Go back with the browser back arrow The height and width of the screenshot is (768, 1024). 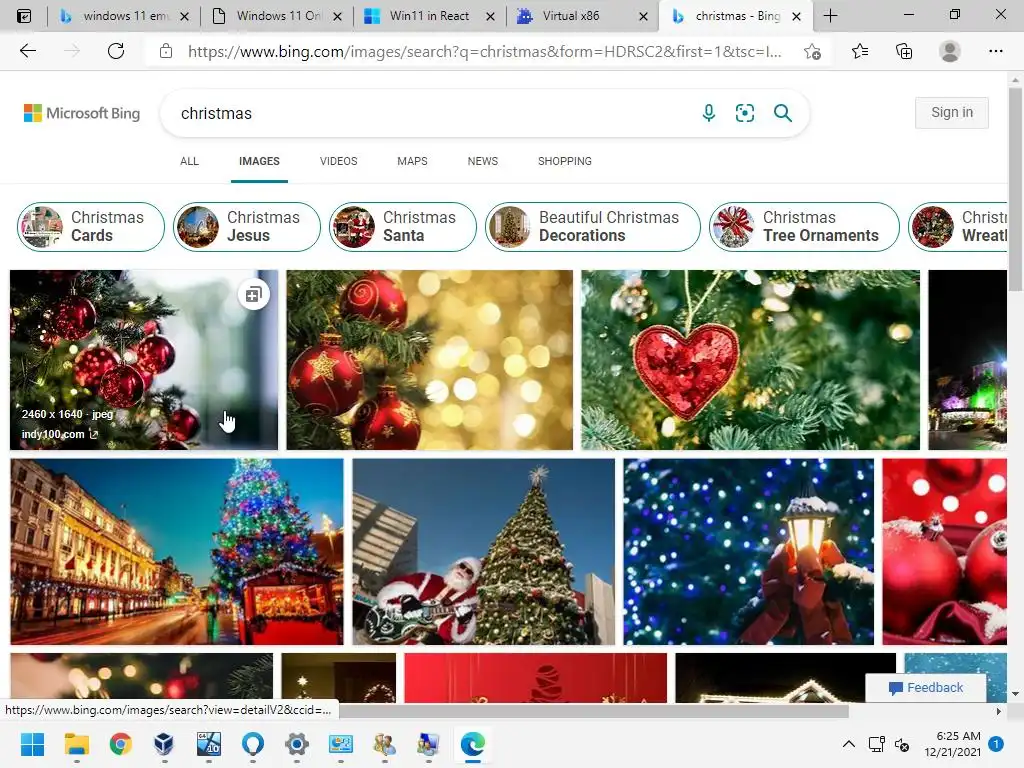coord(27,51)
